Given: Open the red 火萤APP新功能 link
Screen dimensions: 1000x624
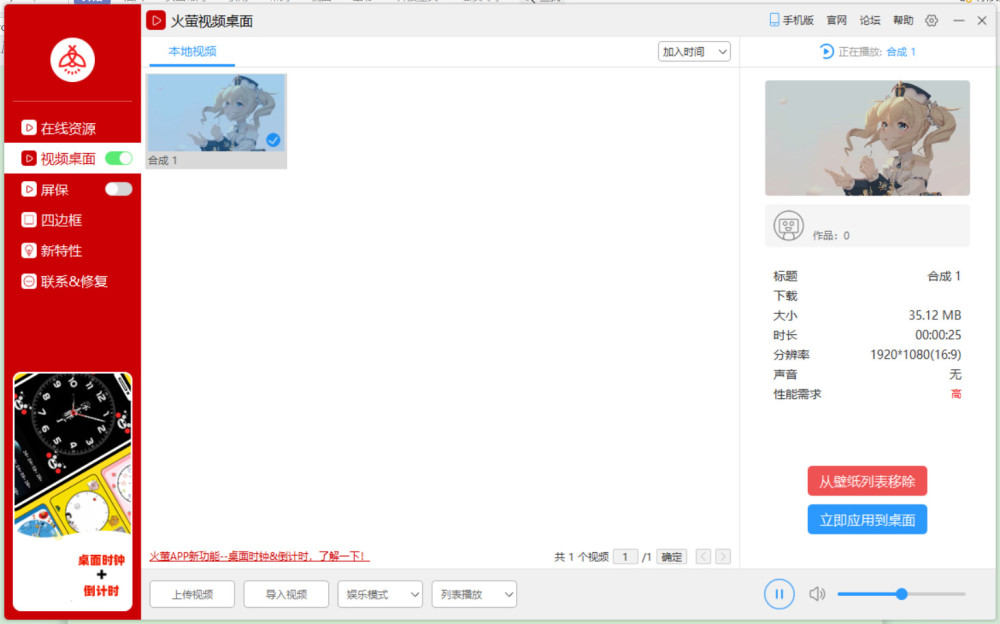Looking at the screenshot, I should [259, 556].
